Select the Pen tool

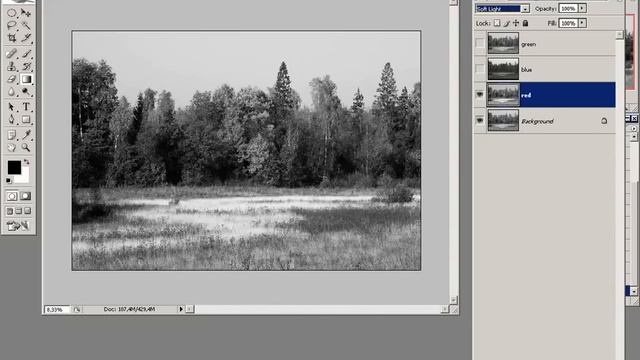[x=11, y=119]
